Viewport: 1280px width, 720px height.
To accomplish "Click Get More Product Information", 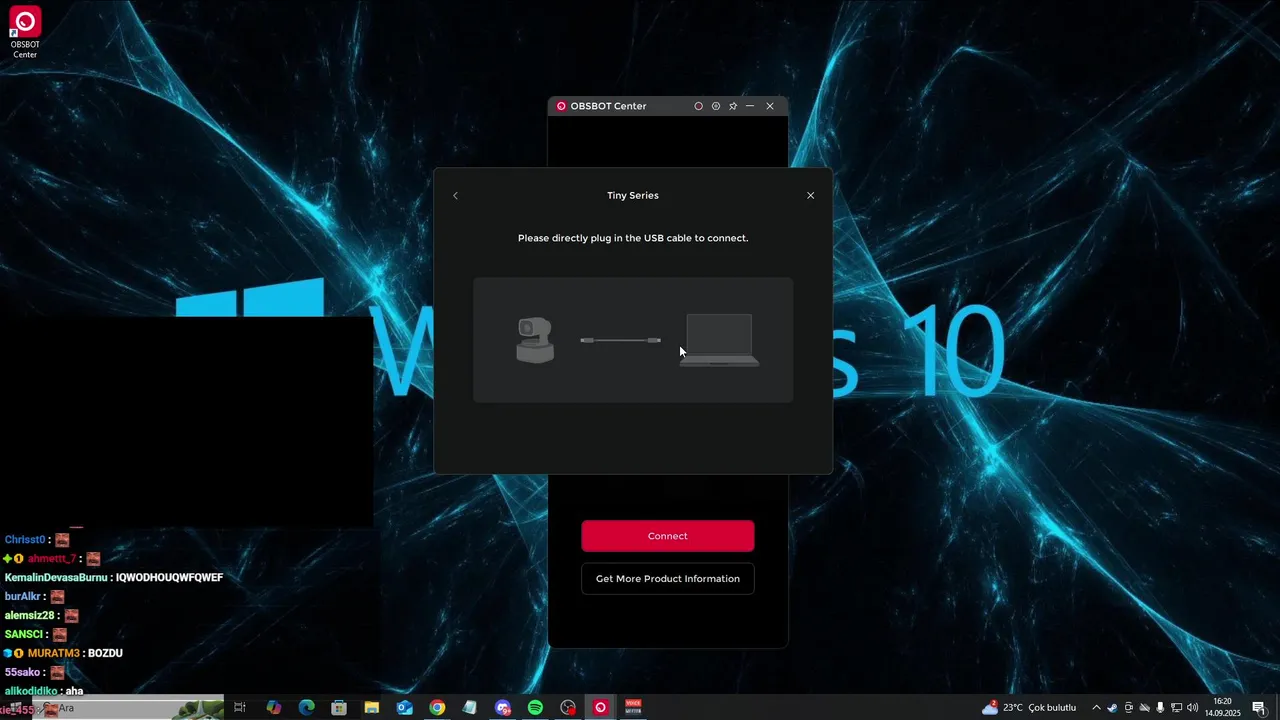I will [668, 579].
